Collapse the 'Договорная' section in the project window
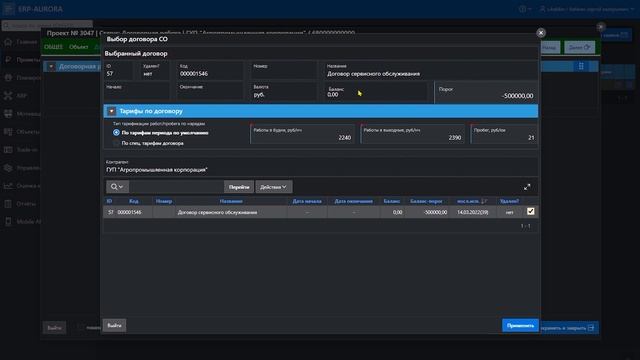 51,66
